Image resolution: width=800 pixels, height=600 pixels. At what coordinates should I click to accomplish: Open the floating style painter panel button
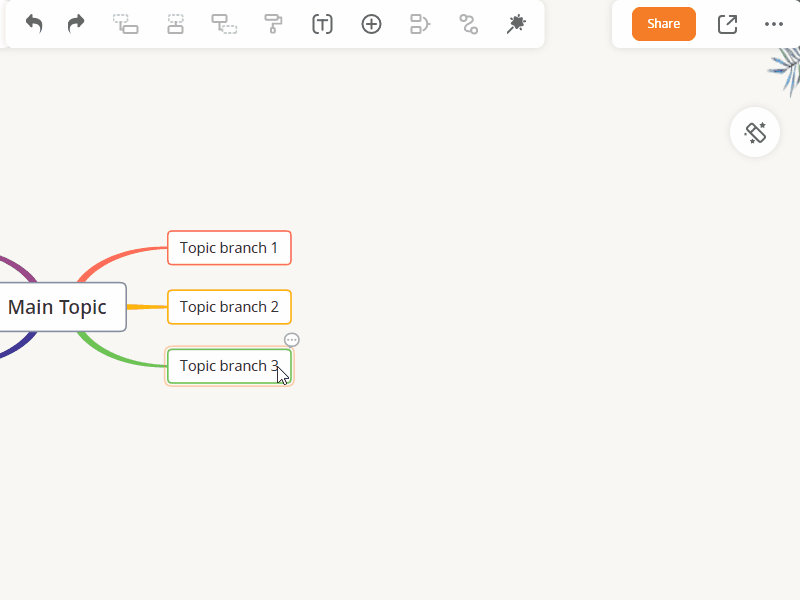pyautogui.click(x=755, y=132)
